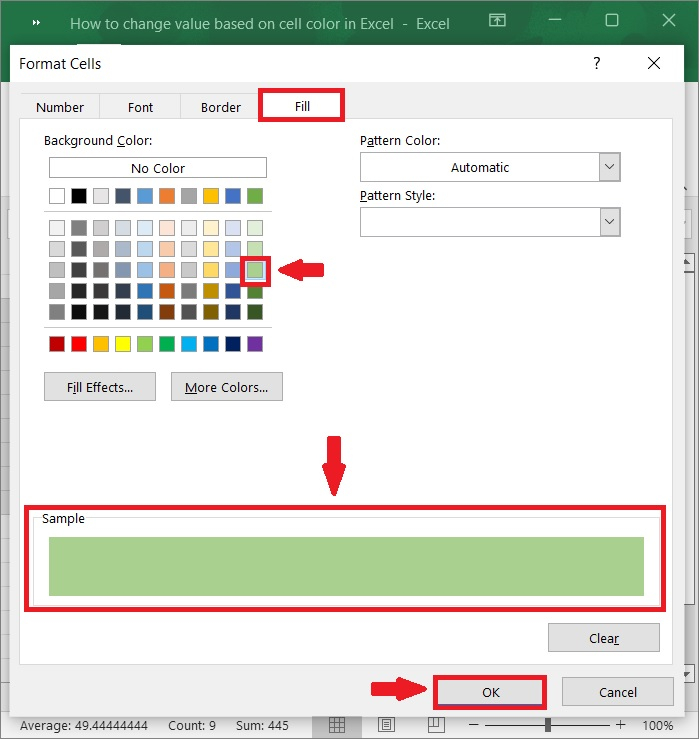The image size is (700, 739).
Task: Click the zoom slider handle
Action: click(x=548, y=725)
